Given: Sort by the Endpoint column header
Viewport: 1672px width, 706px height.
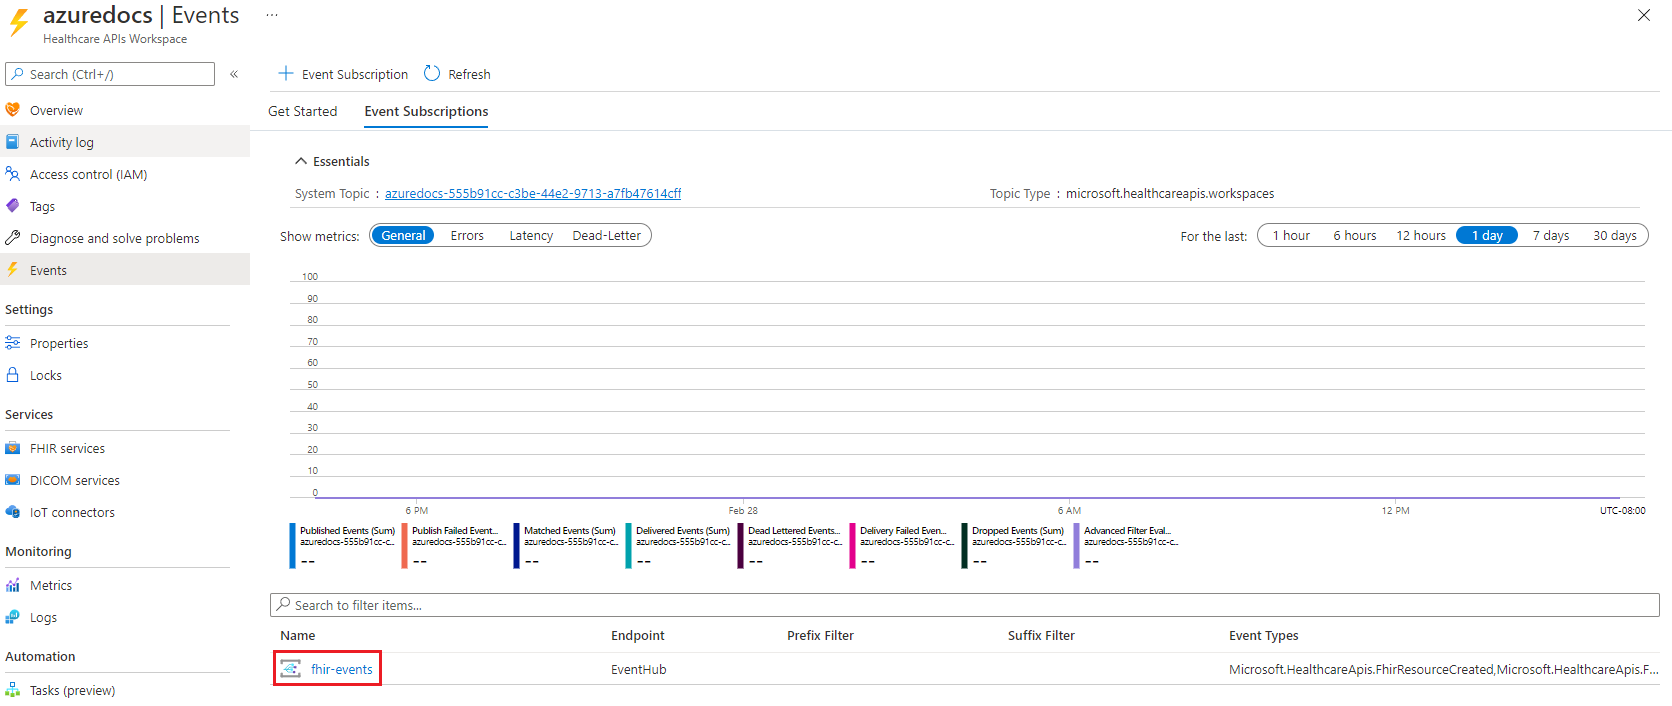Looking at the screenshot, I should point(638,636).
